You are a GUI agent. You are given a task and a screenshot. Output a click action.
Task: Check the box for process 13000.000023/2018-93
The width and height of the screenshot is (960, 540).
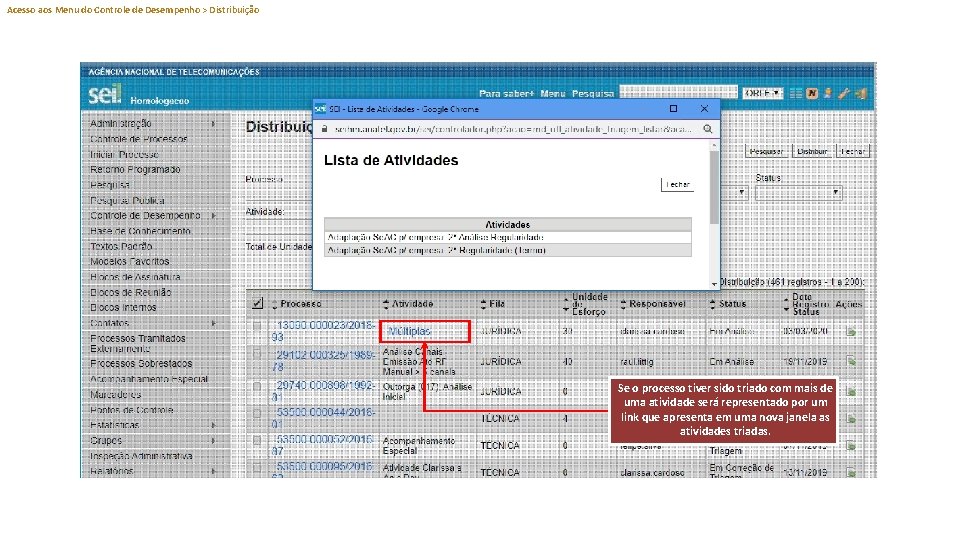pos(257,326)
